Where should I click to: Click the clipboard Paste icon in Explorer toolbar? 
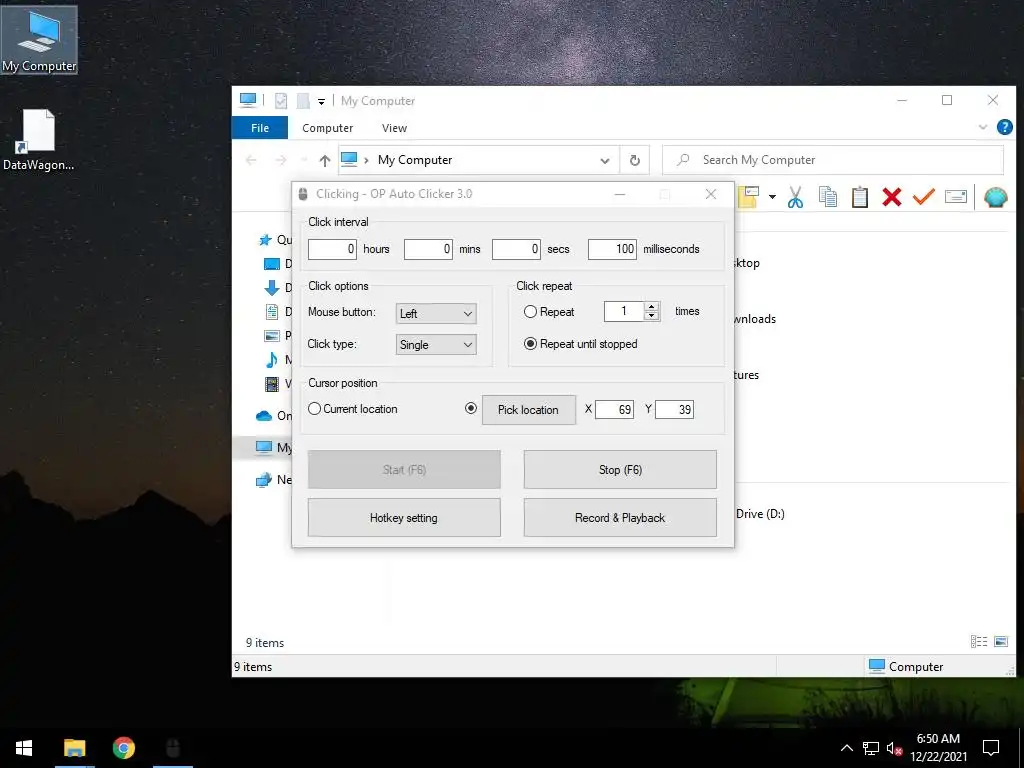click(x=859, y=197)
